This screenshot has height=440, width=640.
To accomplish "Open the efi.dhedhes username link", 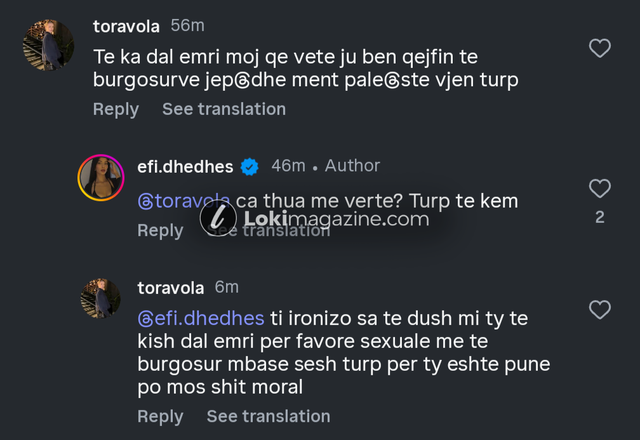I will (186, 166).
